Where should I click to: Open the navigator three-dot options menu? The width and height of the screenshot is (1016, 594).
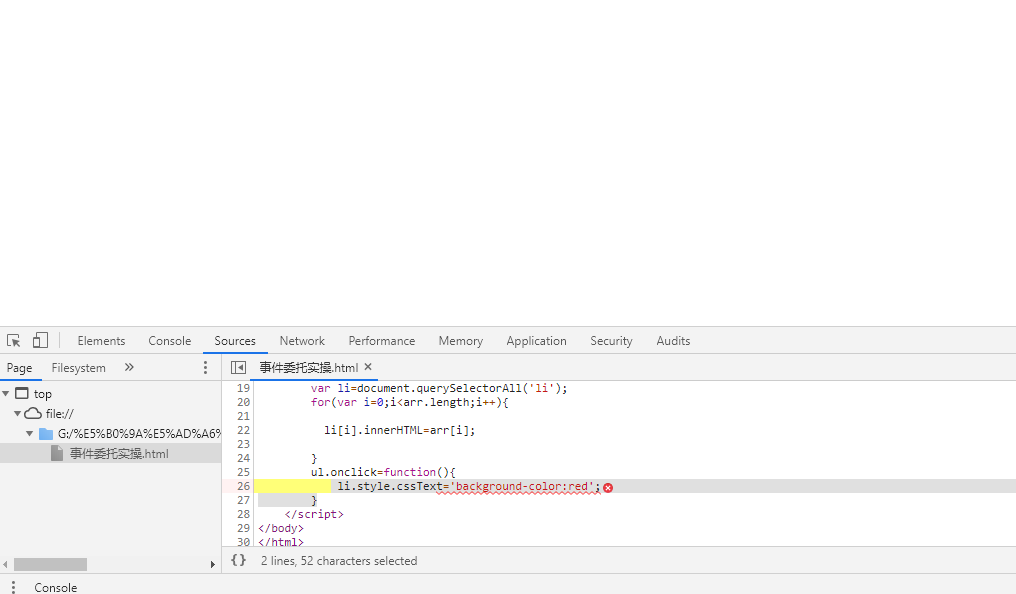click(x=205, y=368)
